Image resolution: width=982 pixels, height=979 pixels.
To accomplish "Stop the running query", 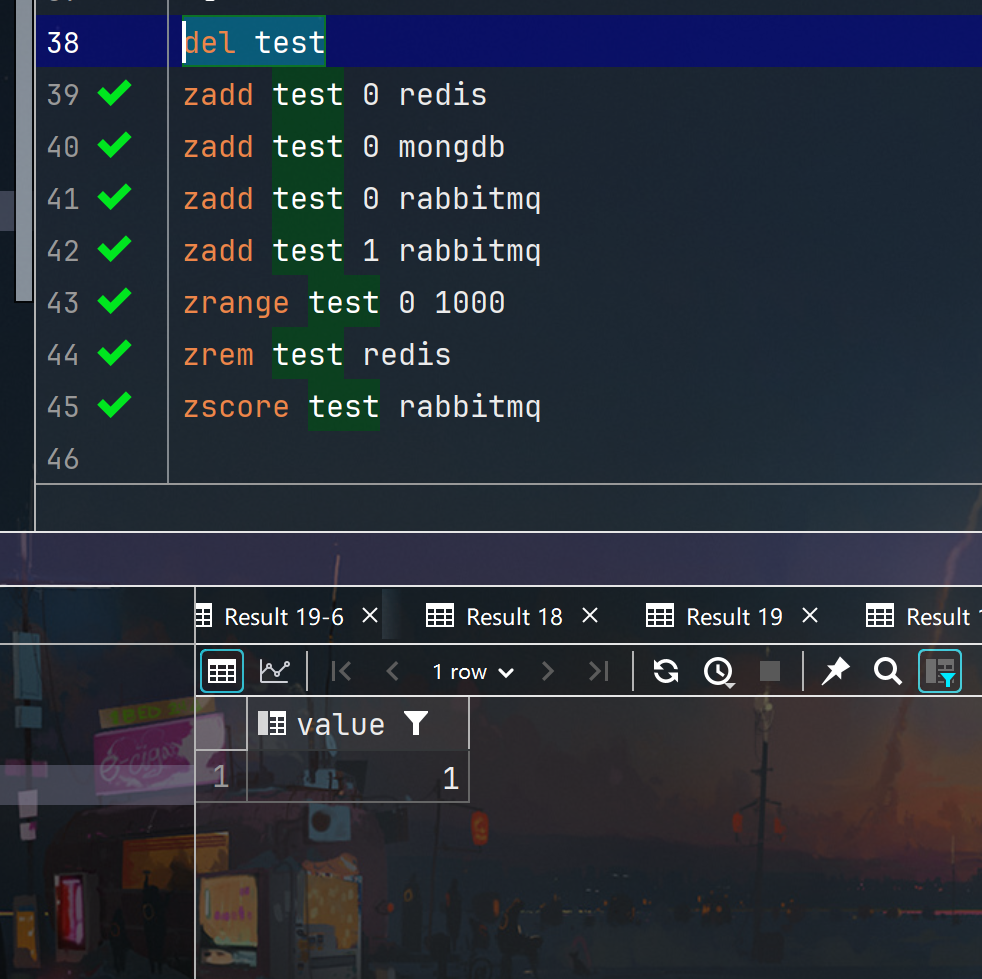I will coord(770,671).
